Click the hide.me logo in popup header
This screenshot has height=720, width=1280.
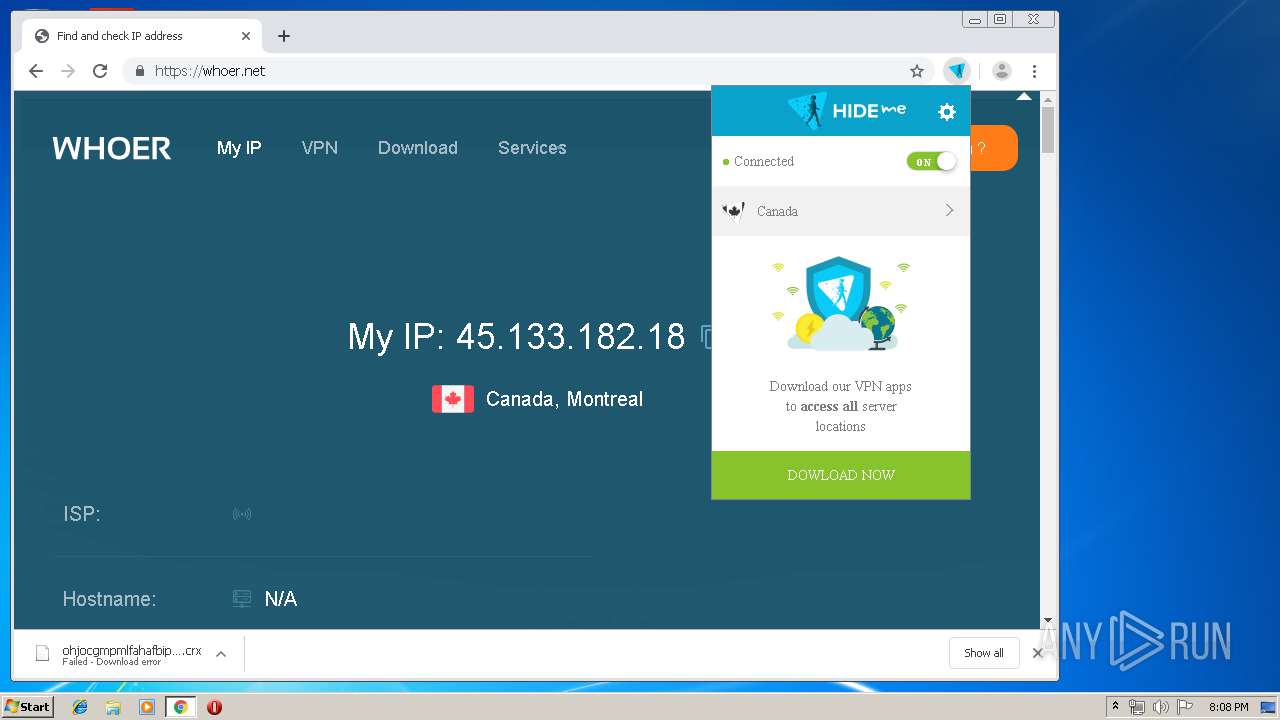click(846, 110)
